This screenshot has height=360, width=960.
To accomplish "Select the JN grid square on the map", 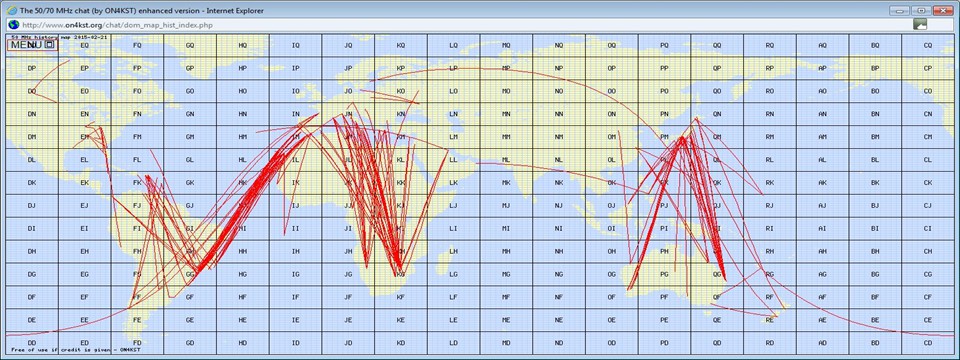I will coord(348,114).
